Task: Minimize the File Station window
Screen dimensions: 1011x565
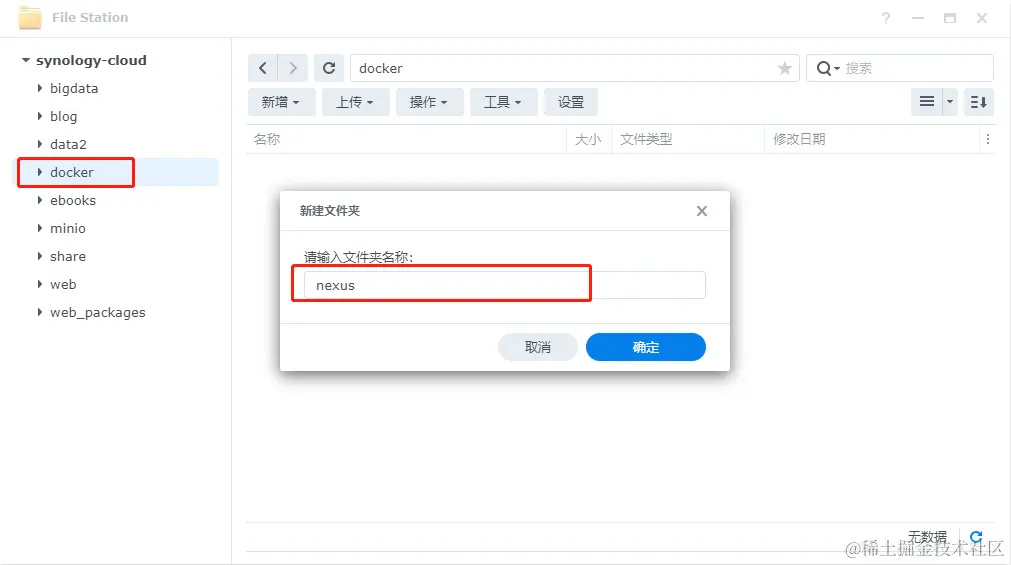Action: tap(918, 18)
